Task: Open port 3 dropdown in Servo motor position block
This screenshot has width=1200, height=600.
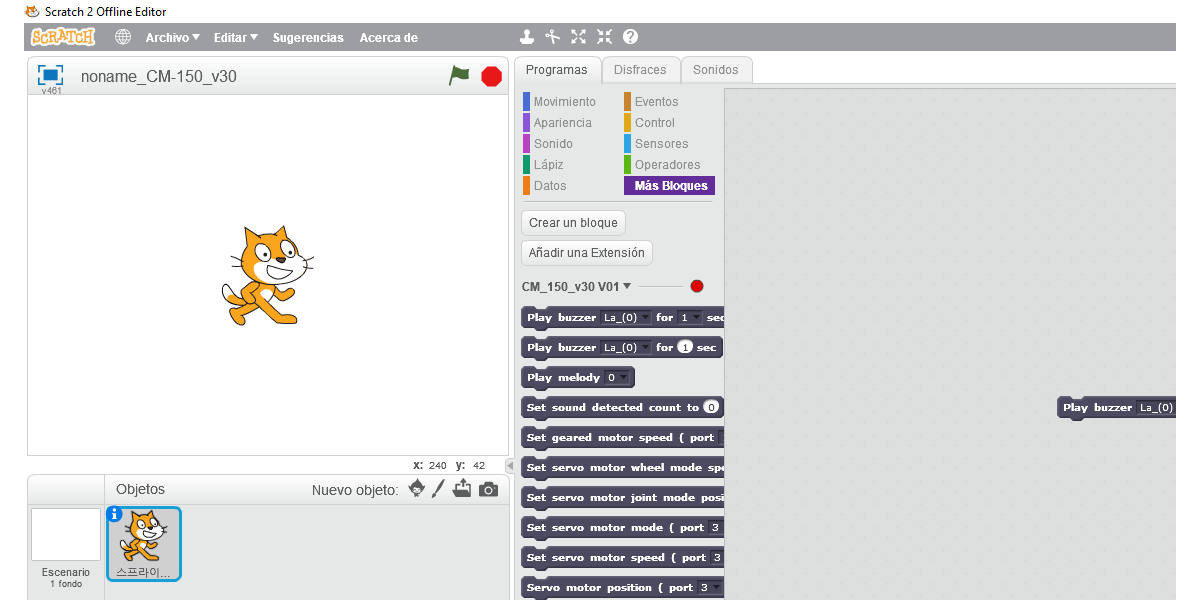Action: (710, 588)
